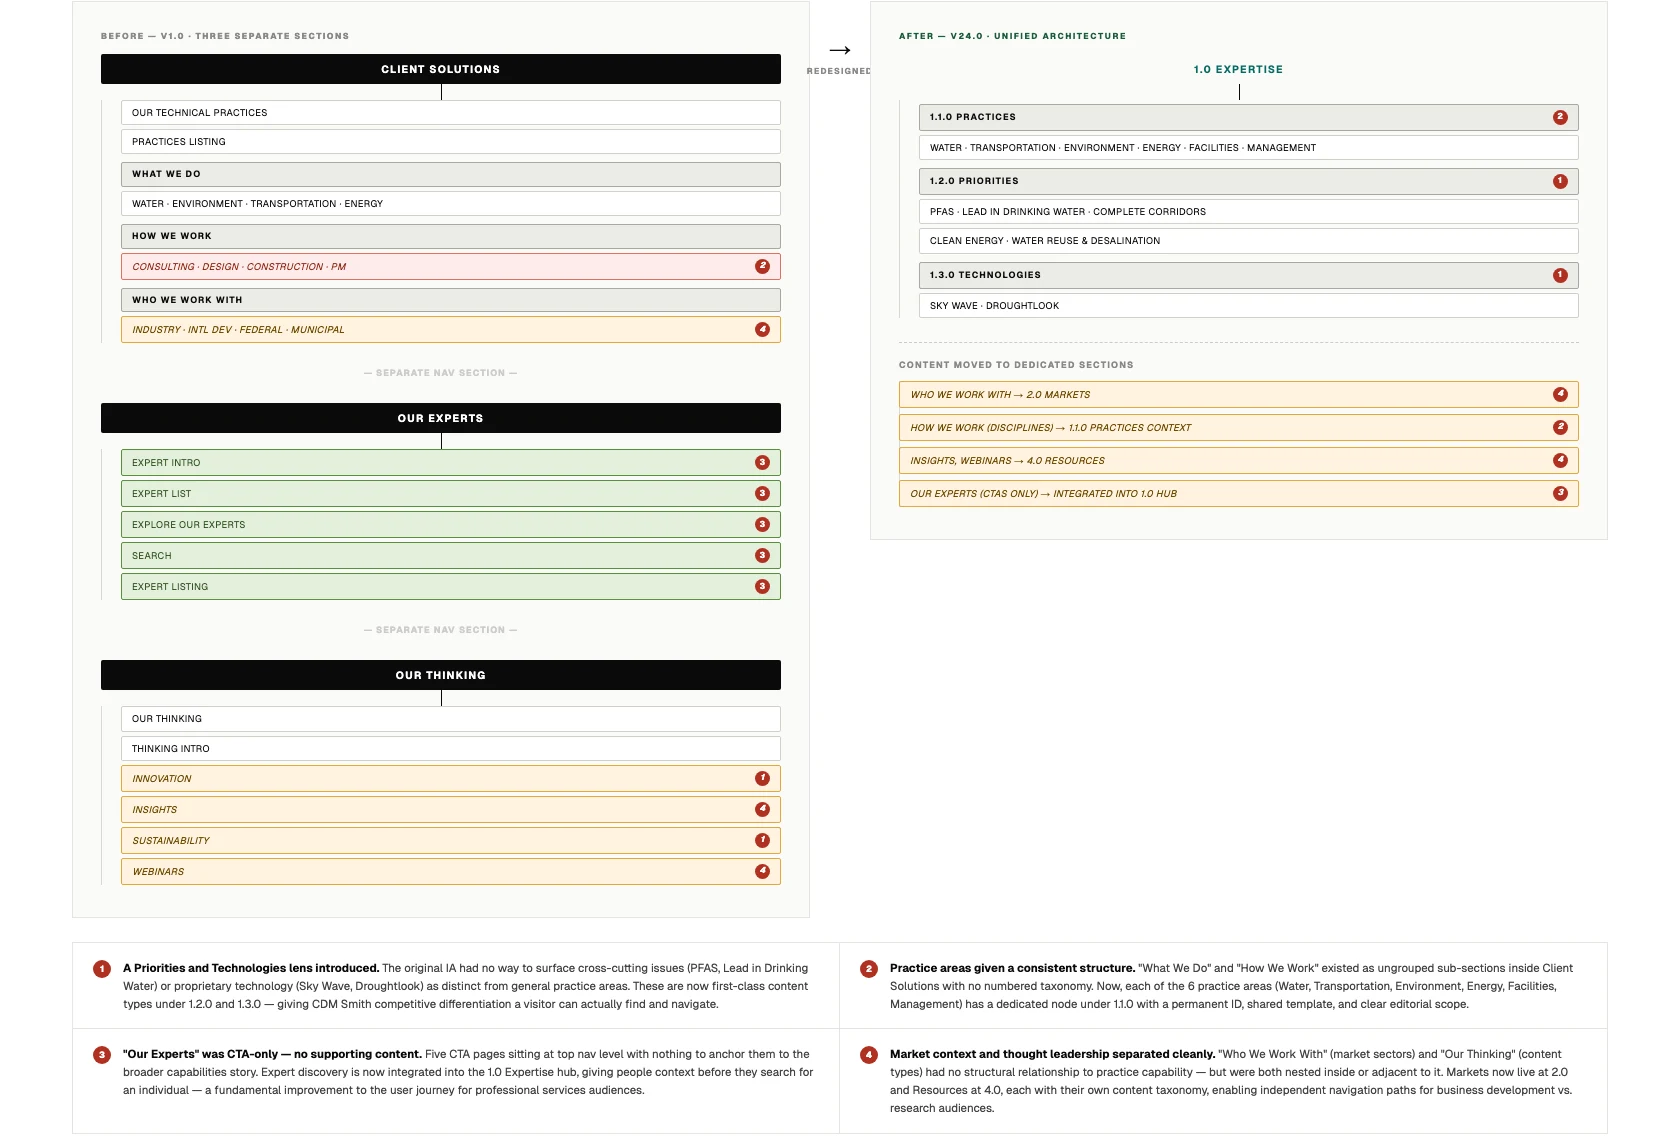Open the Who We Work With section header
The height and width of the screenshot is (1143, 1680).
[451, 300]
